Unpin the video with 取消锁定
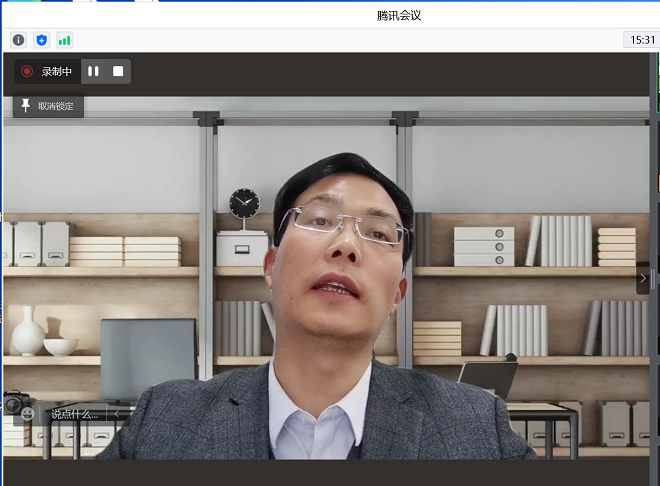The image size is (660, 486). (48, 106)
